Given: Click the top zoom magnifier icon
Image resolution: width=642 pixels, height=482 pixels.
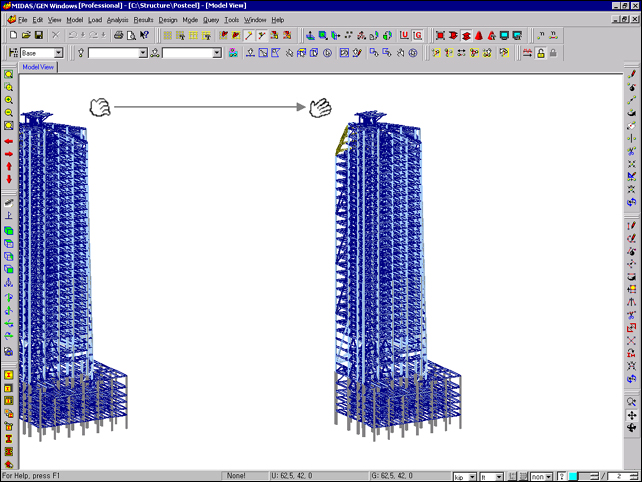Looking at the screenshot, I should tap(9, 75).
